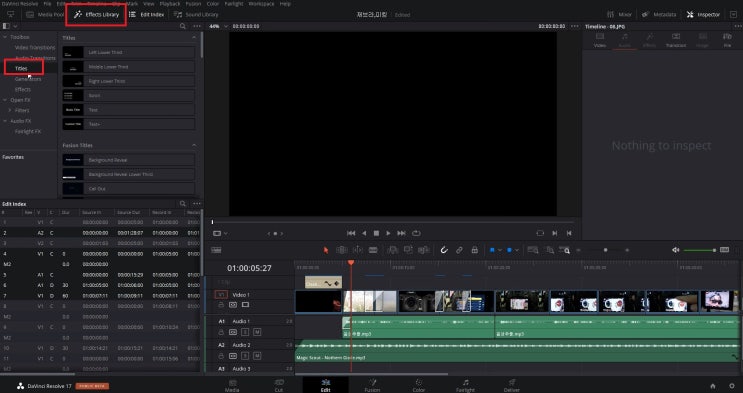Select the Text+ title preset

pos(128,124)
